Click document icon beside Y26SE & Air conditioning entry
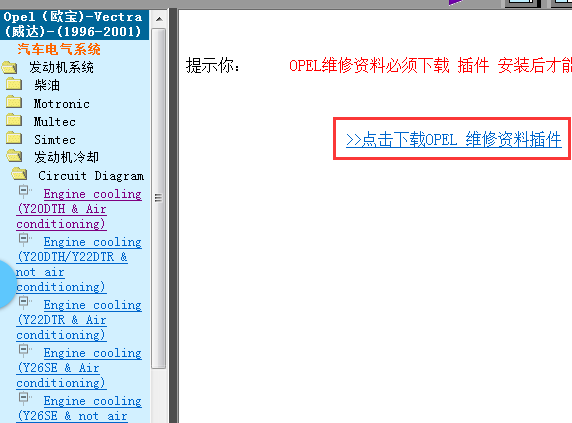Image resolution: width=572 pixels, height=423 pixels. [24, 350]
